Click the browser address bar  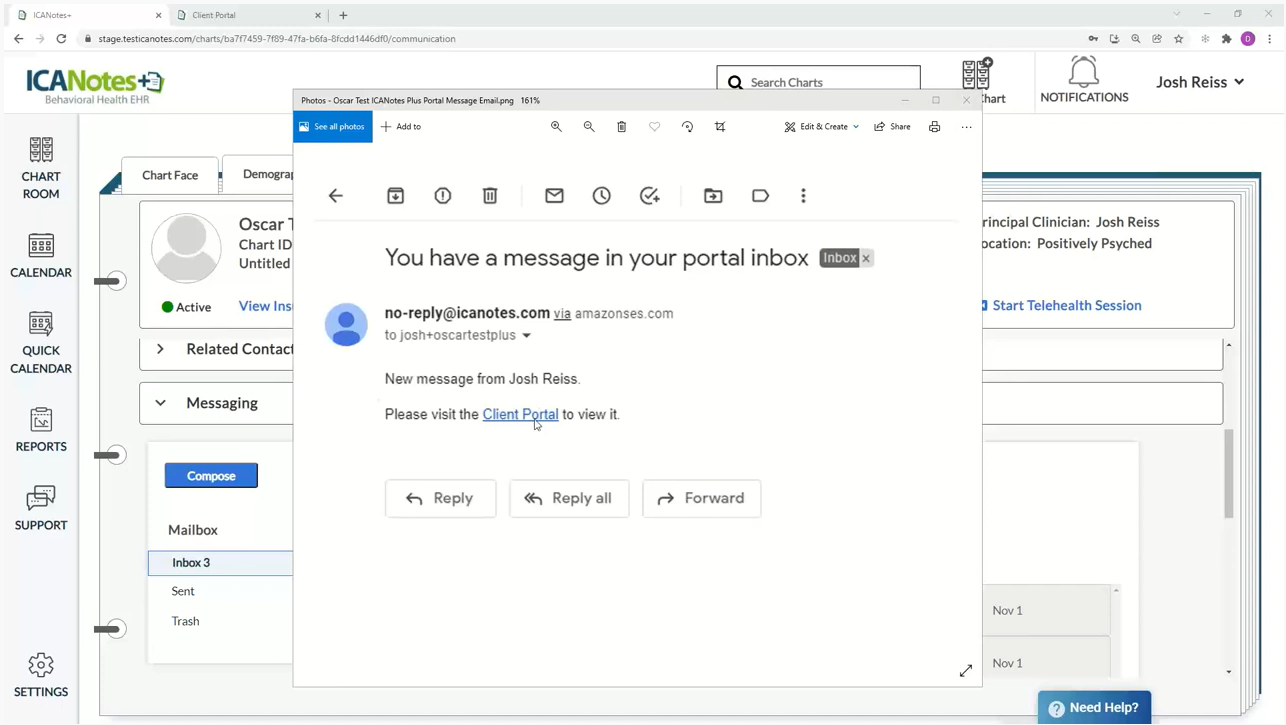pyautogui.click(x=580, y=39)
